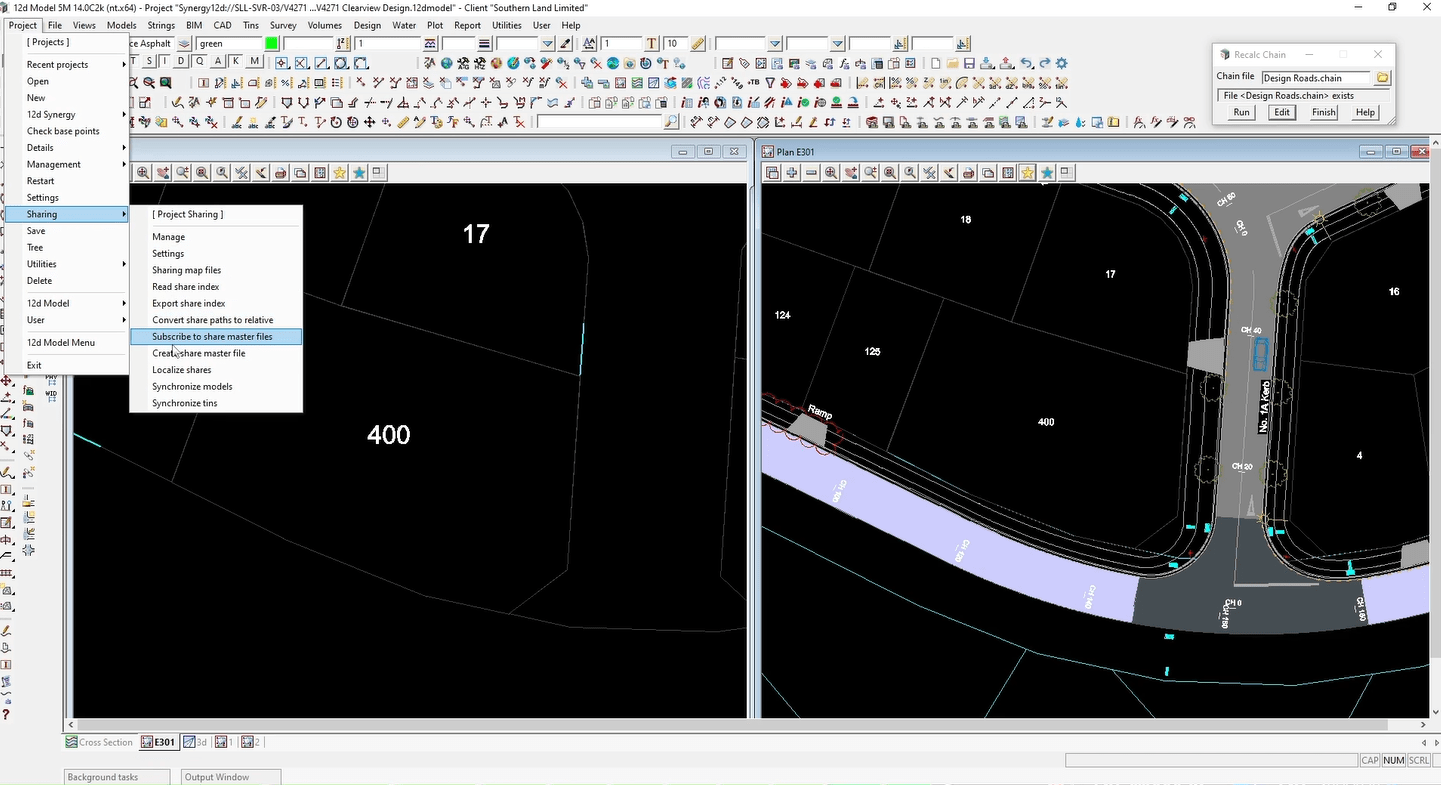This screenshot has width=1441, height=785.
Task: Click the four-way move arrows icon
Action: coord(369,122)
